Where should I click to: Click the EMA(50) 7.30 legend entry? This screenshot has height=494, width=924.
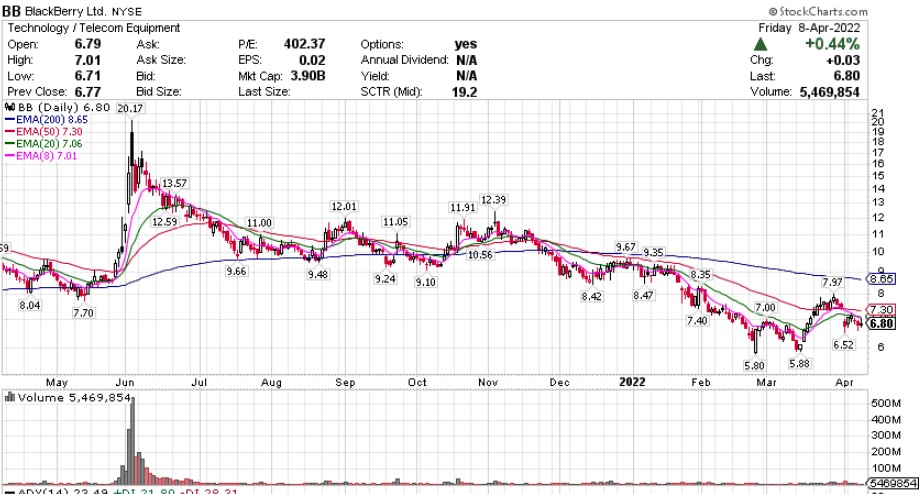tap(42, 131)
